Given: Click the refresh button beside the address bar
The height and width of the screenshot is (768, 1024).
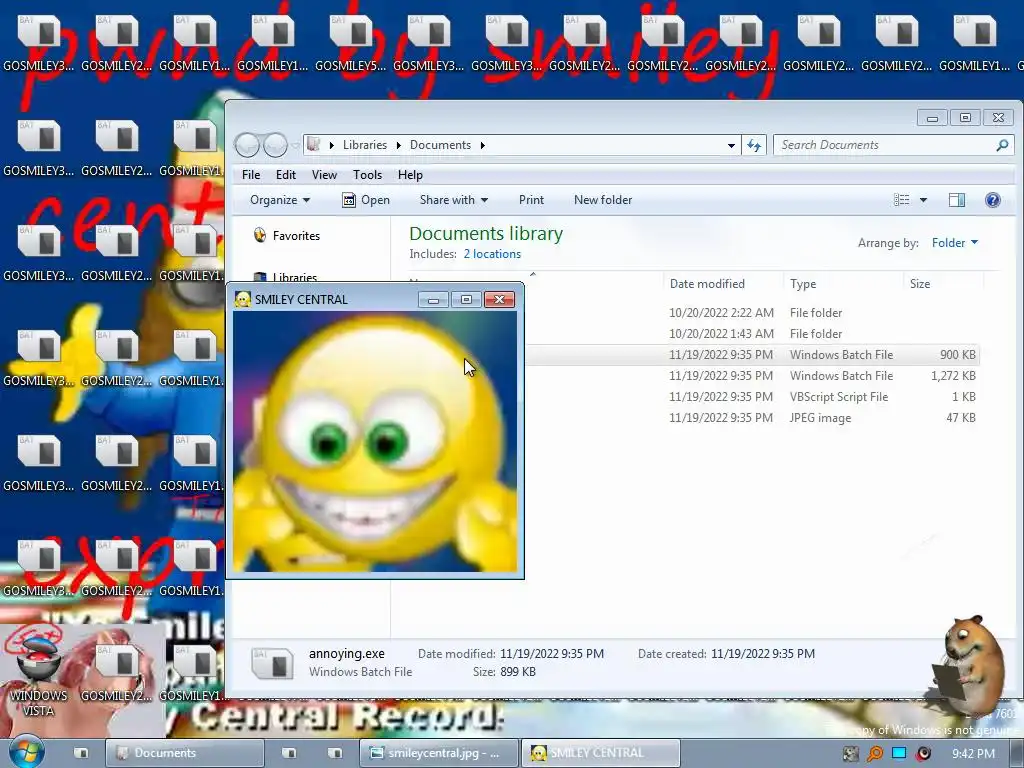Looking at the screenshot, I should (754, 145).
